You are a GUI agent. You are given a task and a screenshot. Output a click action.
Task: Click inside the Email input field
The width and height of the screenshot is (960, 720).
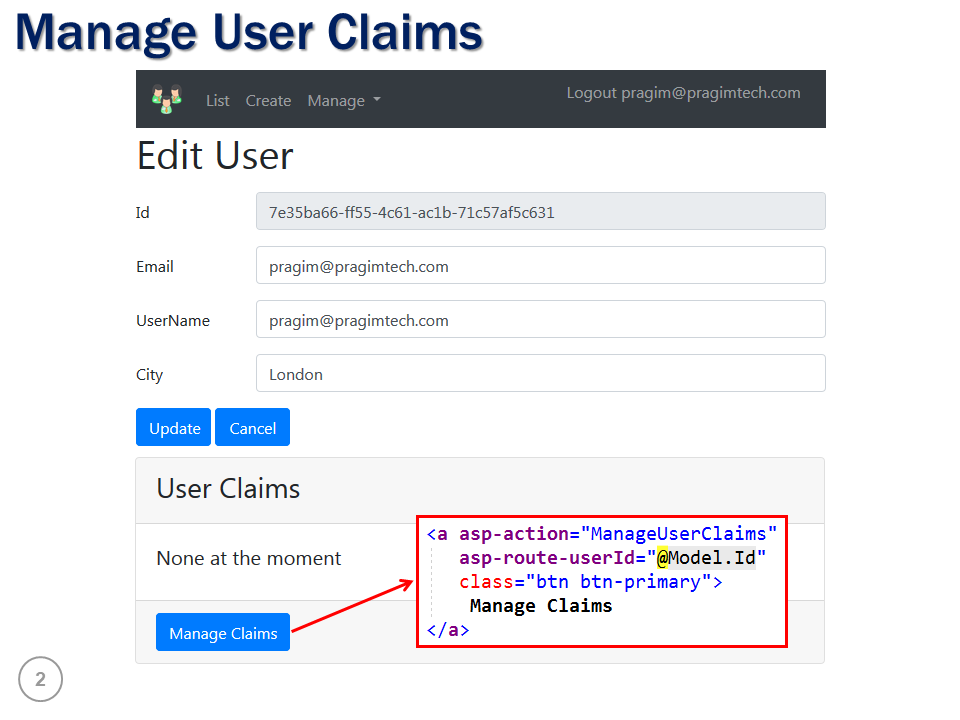tap(540, 265)
